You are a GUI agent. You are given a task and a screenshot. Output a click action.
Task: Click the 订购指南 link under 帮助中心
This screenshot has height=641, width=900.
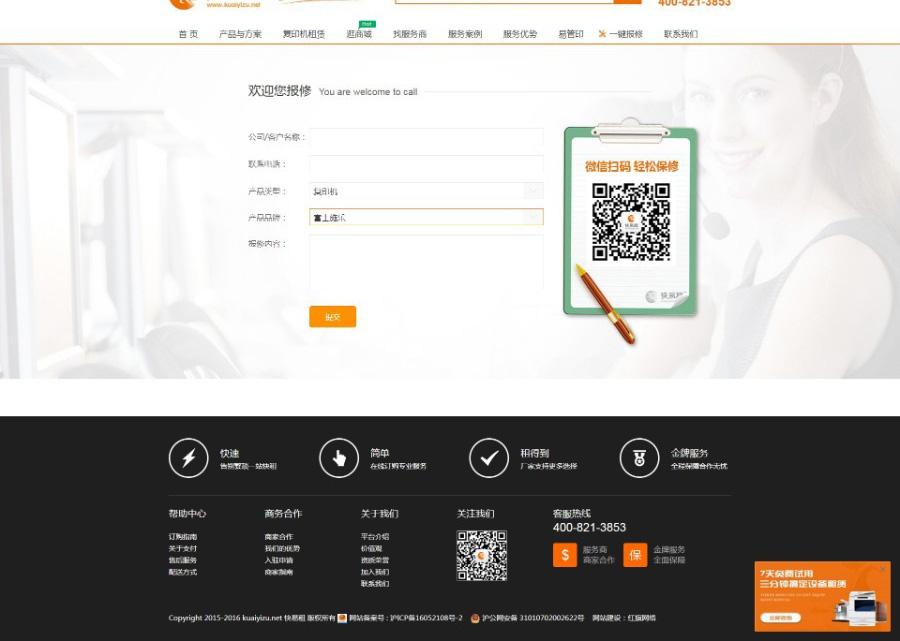[183, 537]
